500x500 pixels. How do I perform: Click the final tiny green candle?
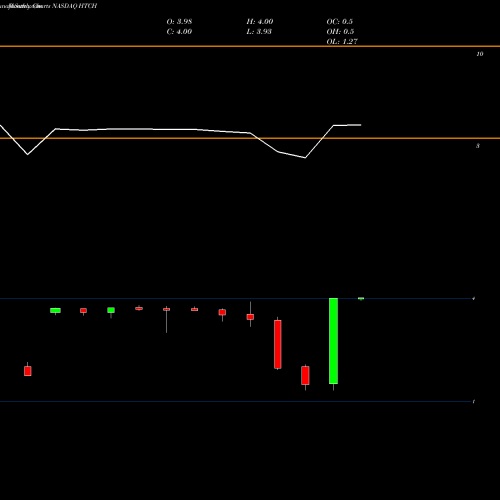[361, 298]
